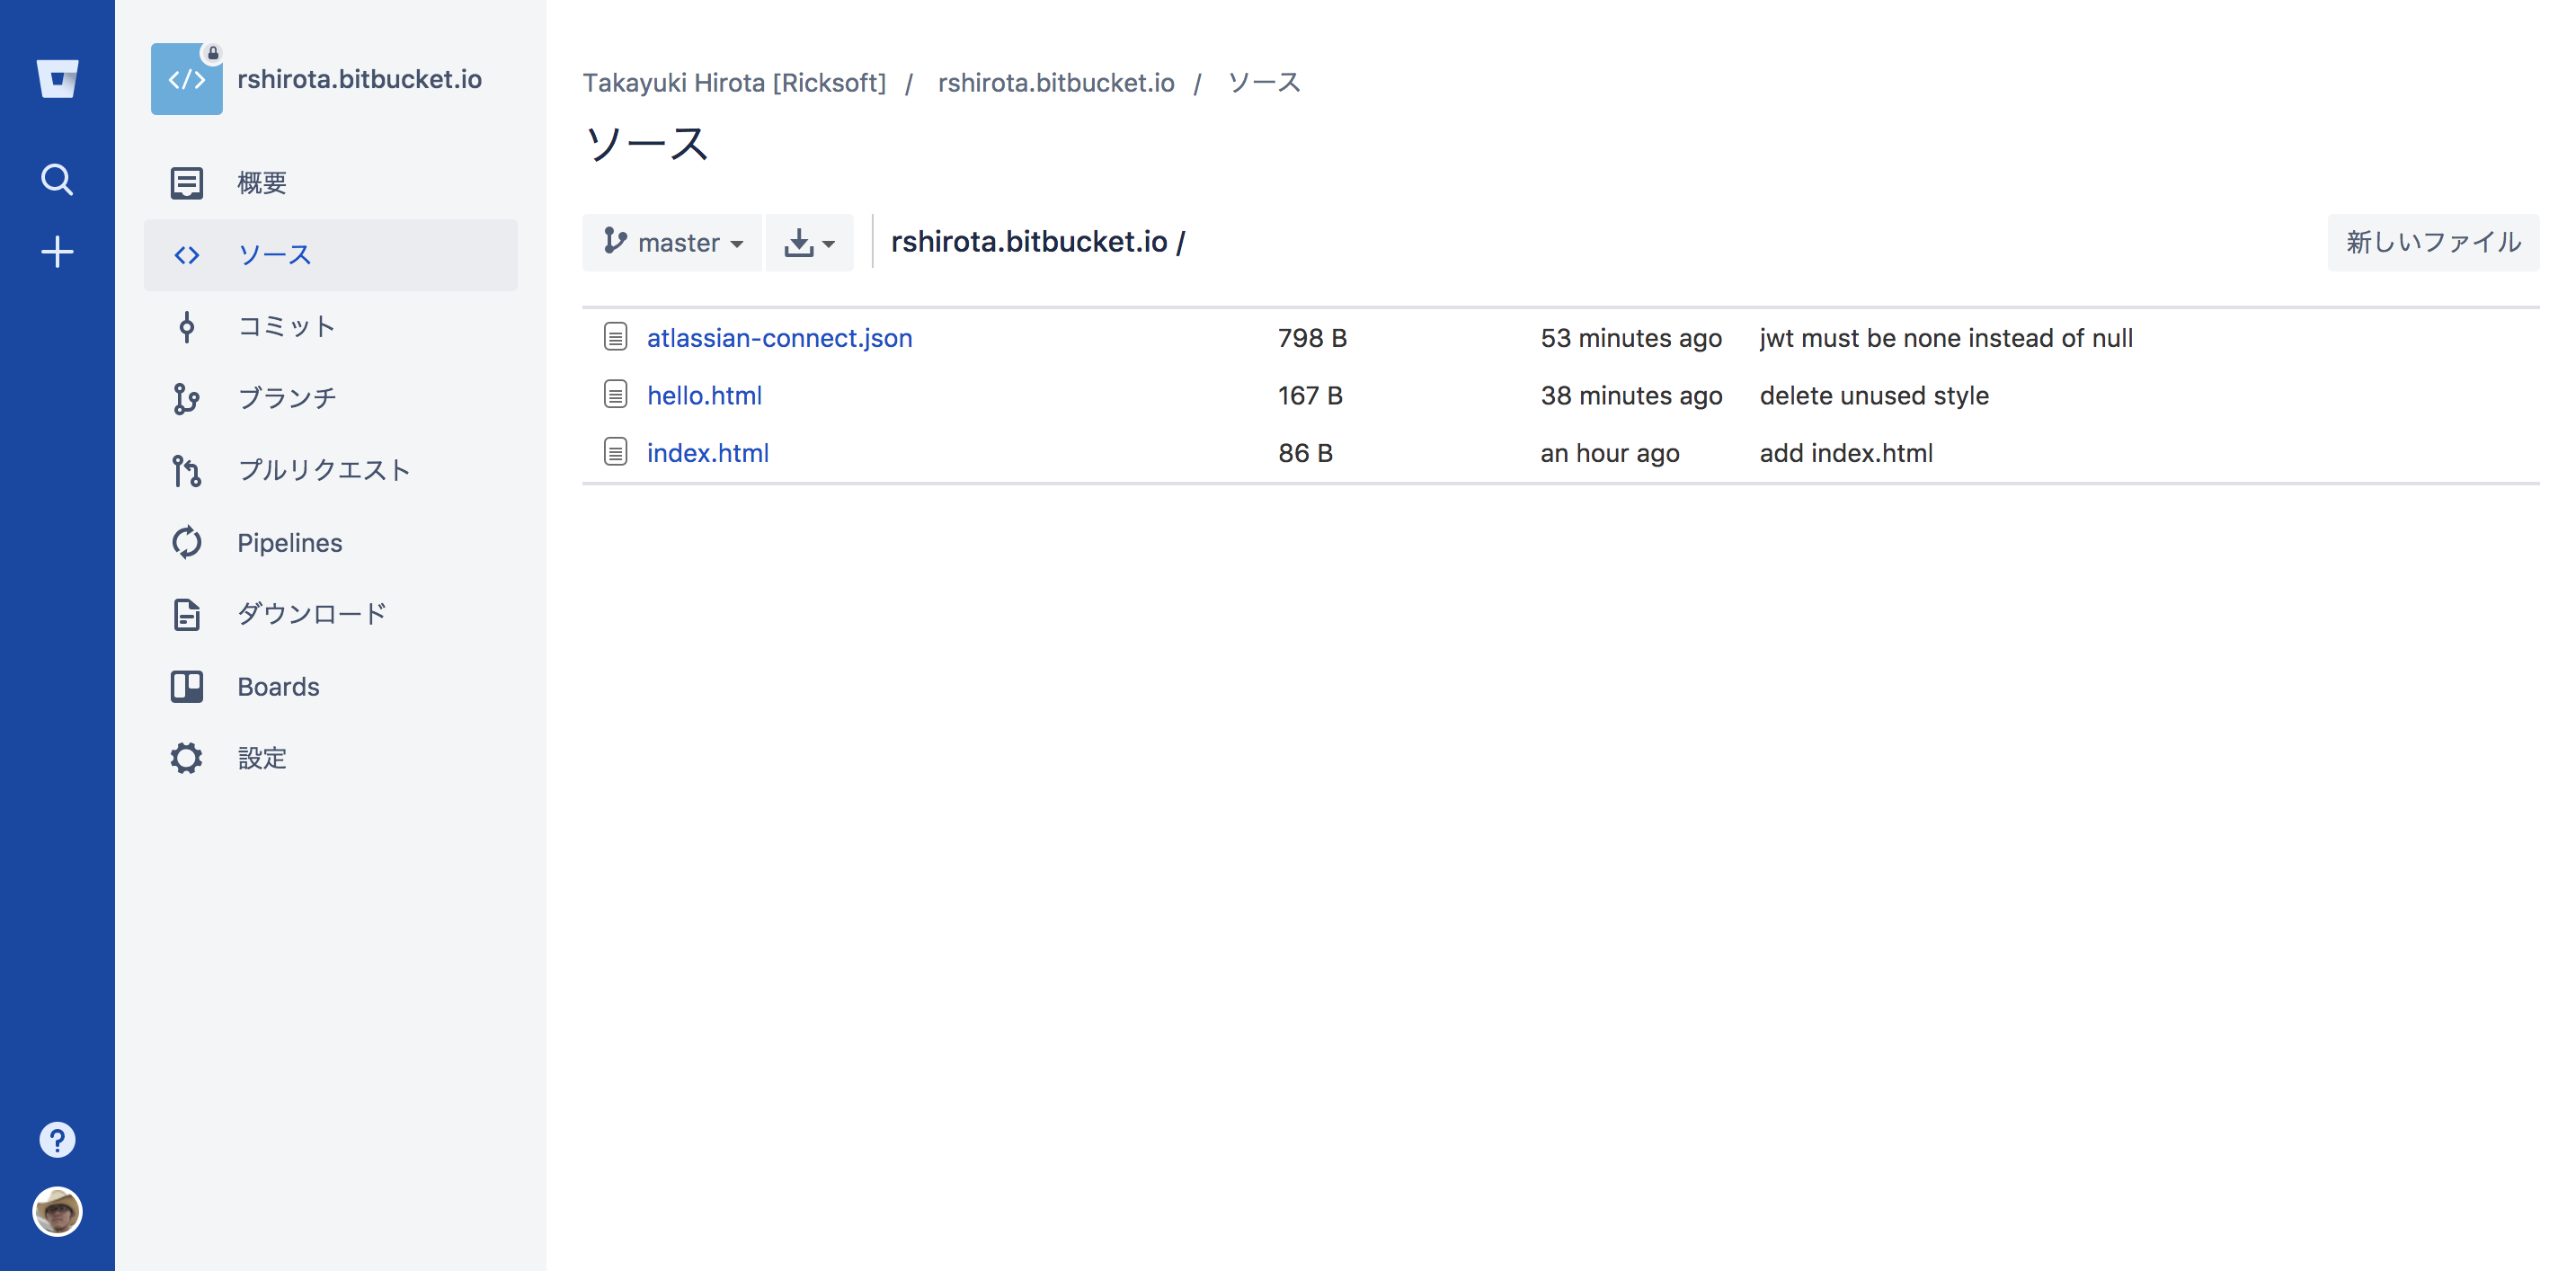Click the 設定 gear icon
Screen dimensions: 2576x1271
[x=187, y=759]
